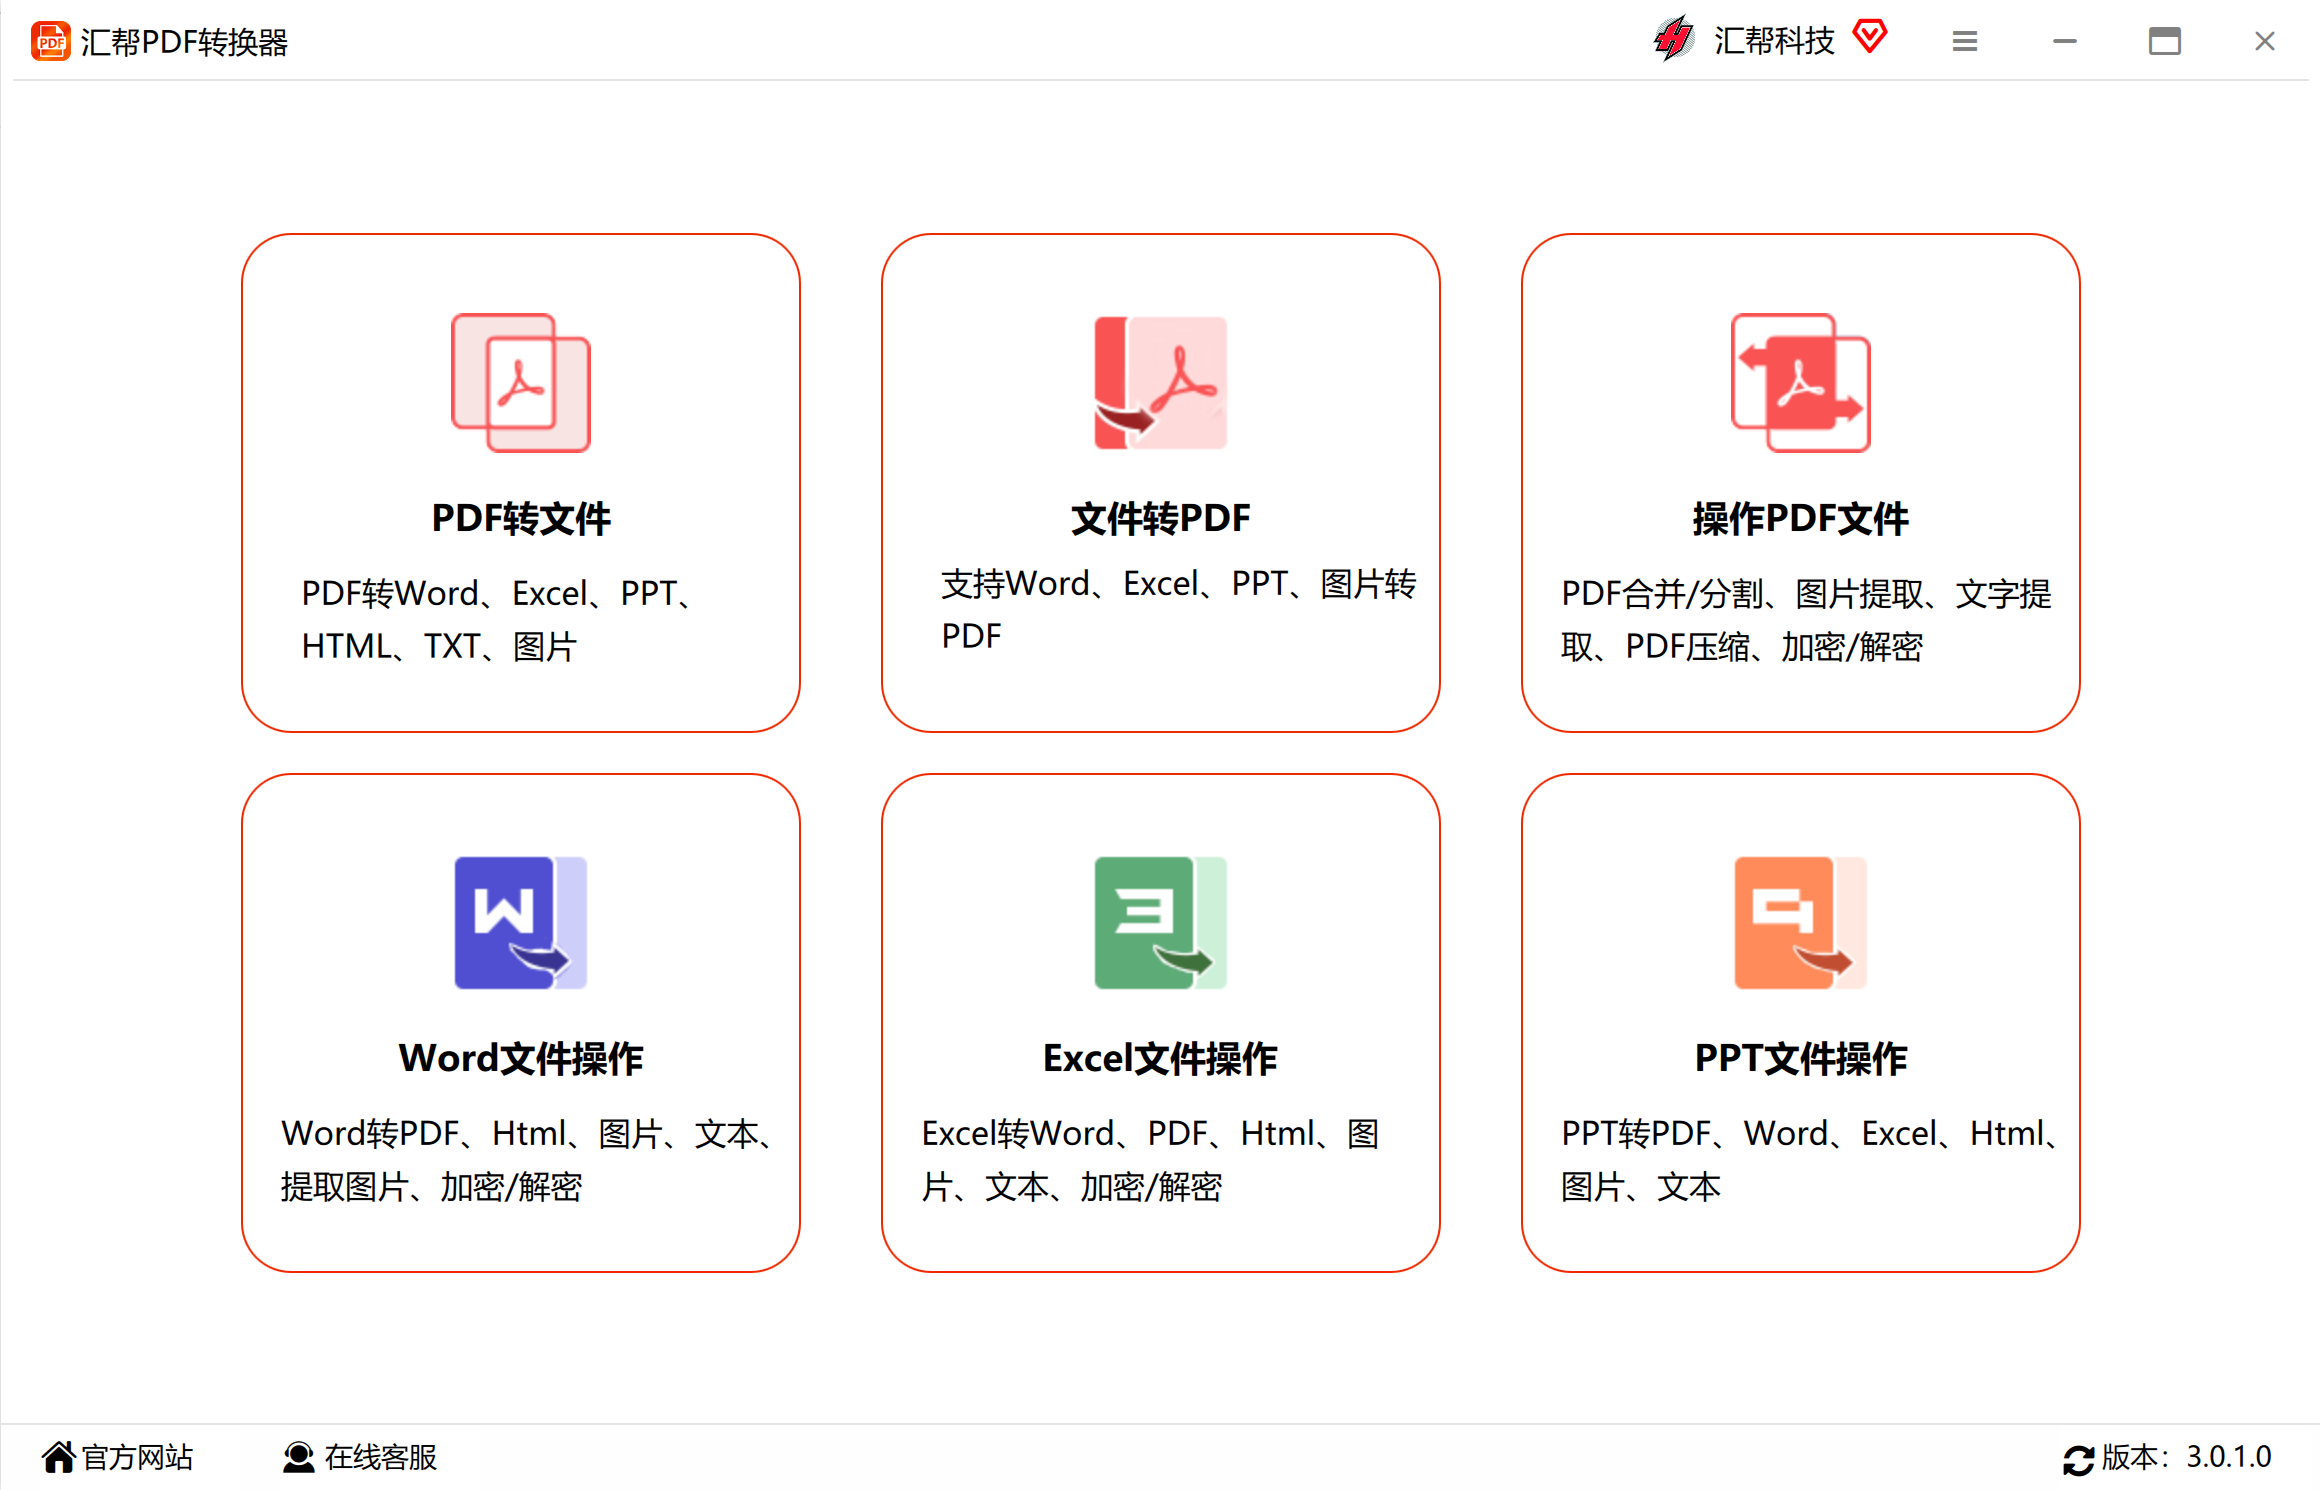Click the PDF app logo in title bar
This screenshot has width=2320, height=1490.
tap(51, 41)
